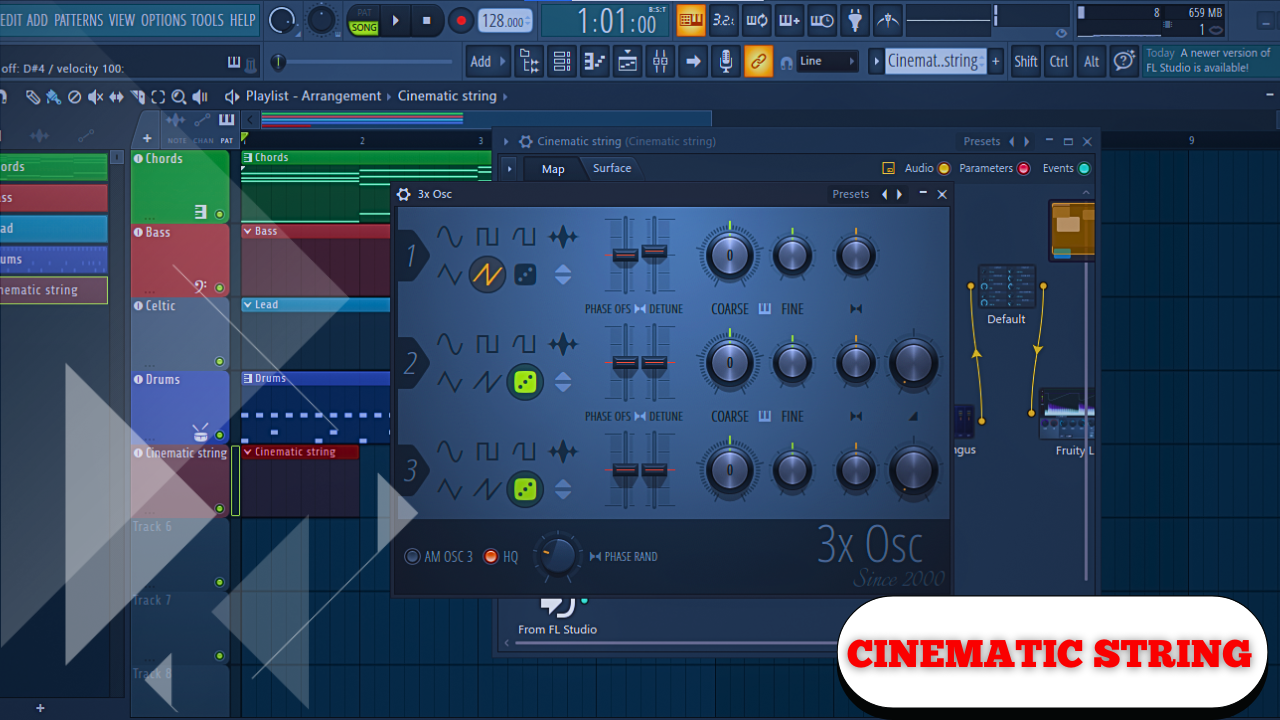Select sine waveform for oscillator 1
Screen dimensions: 1280x720
click(449, 237)
